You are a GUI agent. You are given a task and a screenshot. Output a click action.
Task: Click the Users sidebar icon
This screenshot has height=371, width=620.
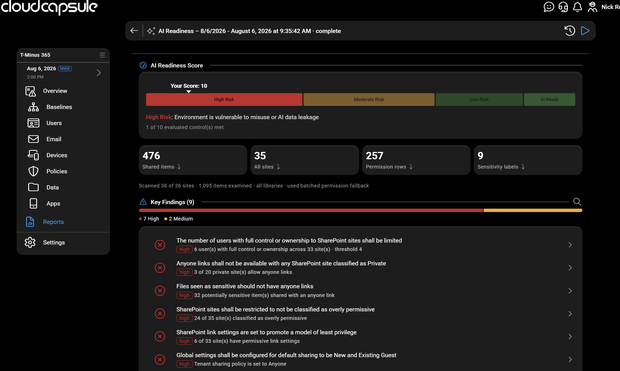(33, 123)
